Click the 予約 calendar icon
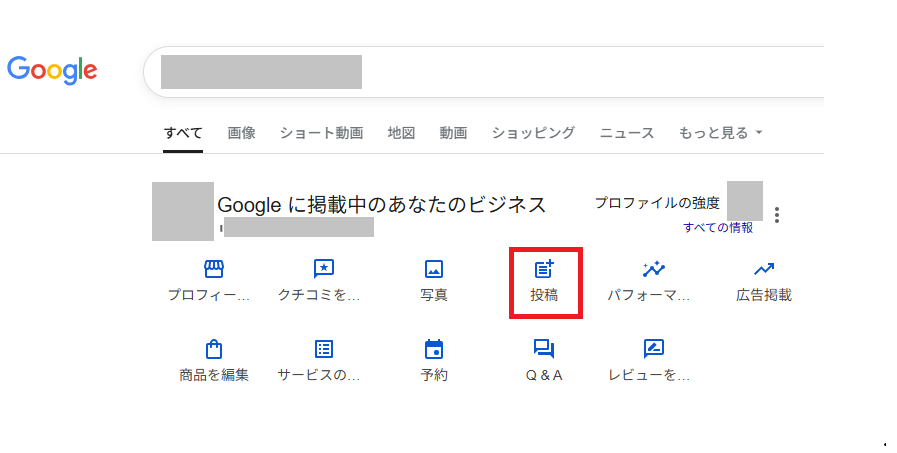This screenshot has width=897, height=453. tap(434, 349)
